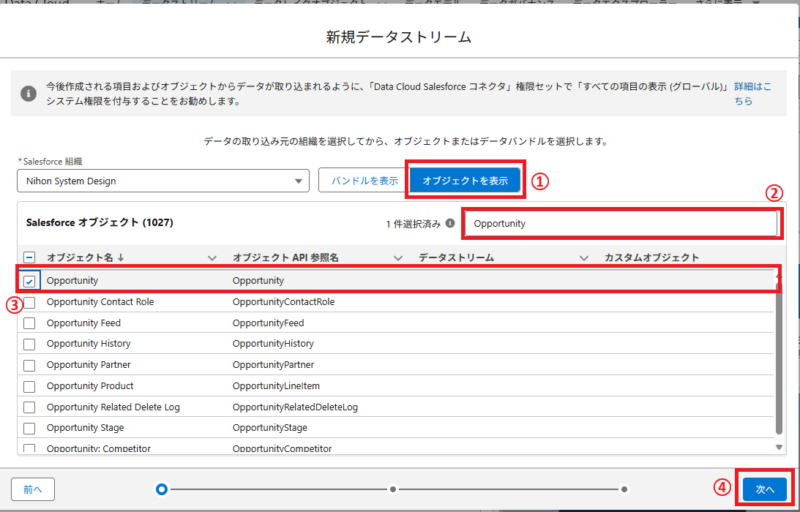Click the Opportunity search input field
Viewport: 800px width, 512px height.
click(620, 224)
